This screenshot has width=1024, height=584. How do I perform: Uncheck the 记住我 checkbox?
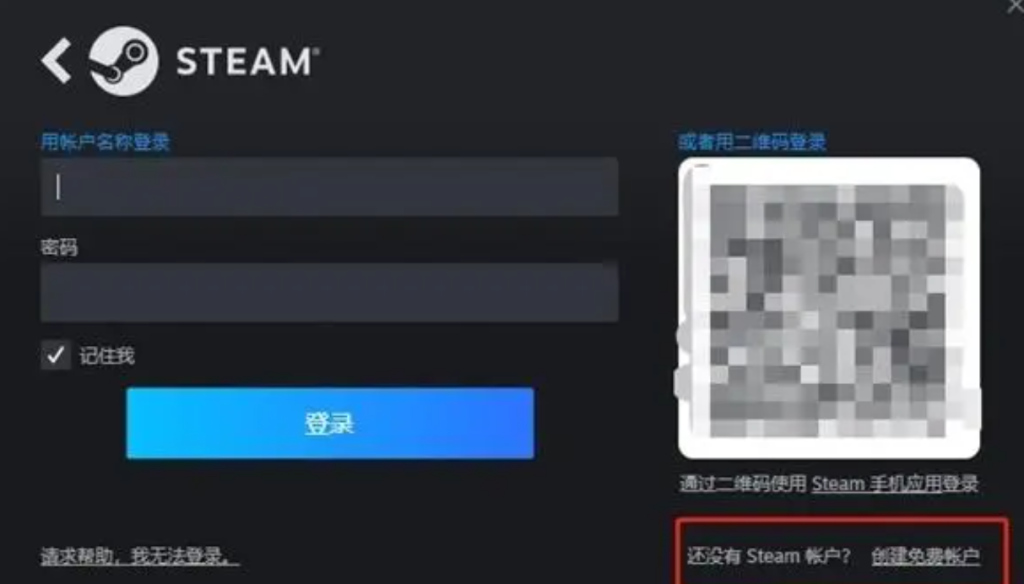coord(56,355)
